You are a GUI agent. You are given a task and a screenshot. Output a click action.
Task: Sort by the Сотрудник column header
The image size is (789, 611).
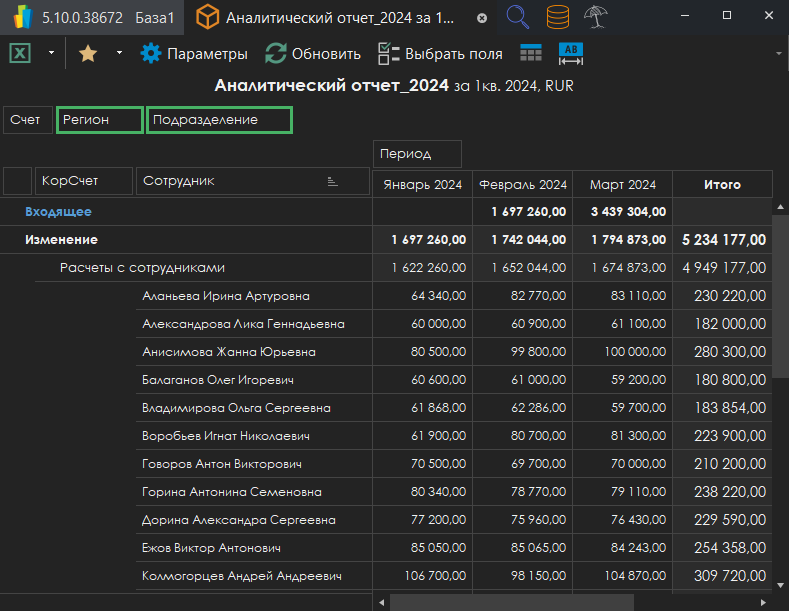coord(252,181)
